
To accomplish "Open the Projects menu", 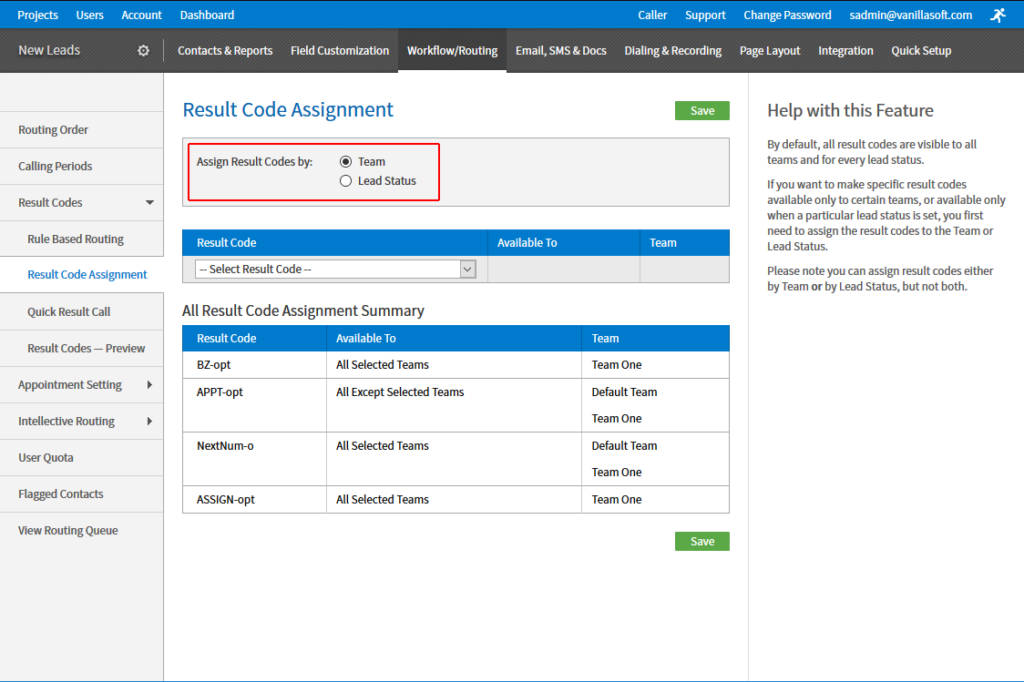I will pos(37,14).
